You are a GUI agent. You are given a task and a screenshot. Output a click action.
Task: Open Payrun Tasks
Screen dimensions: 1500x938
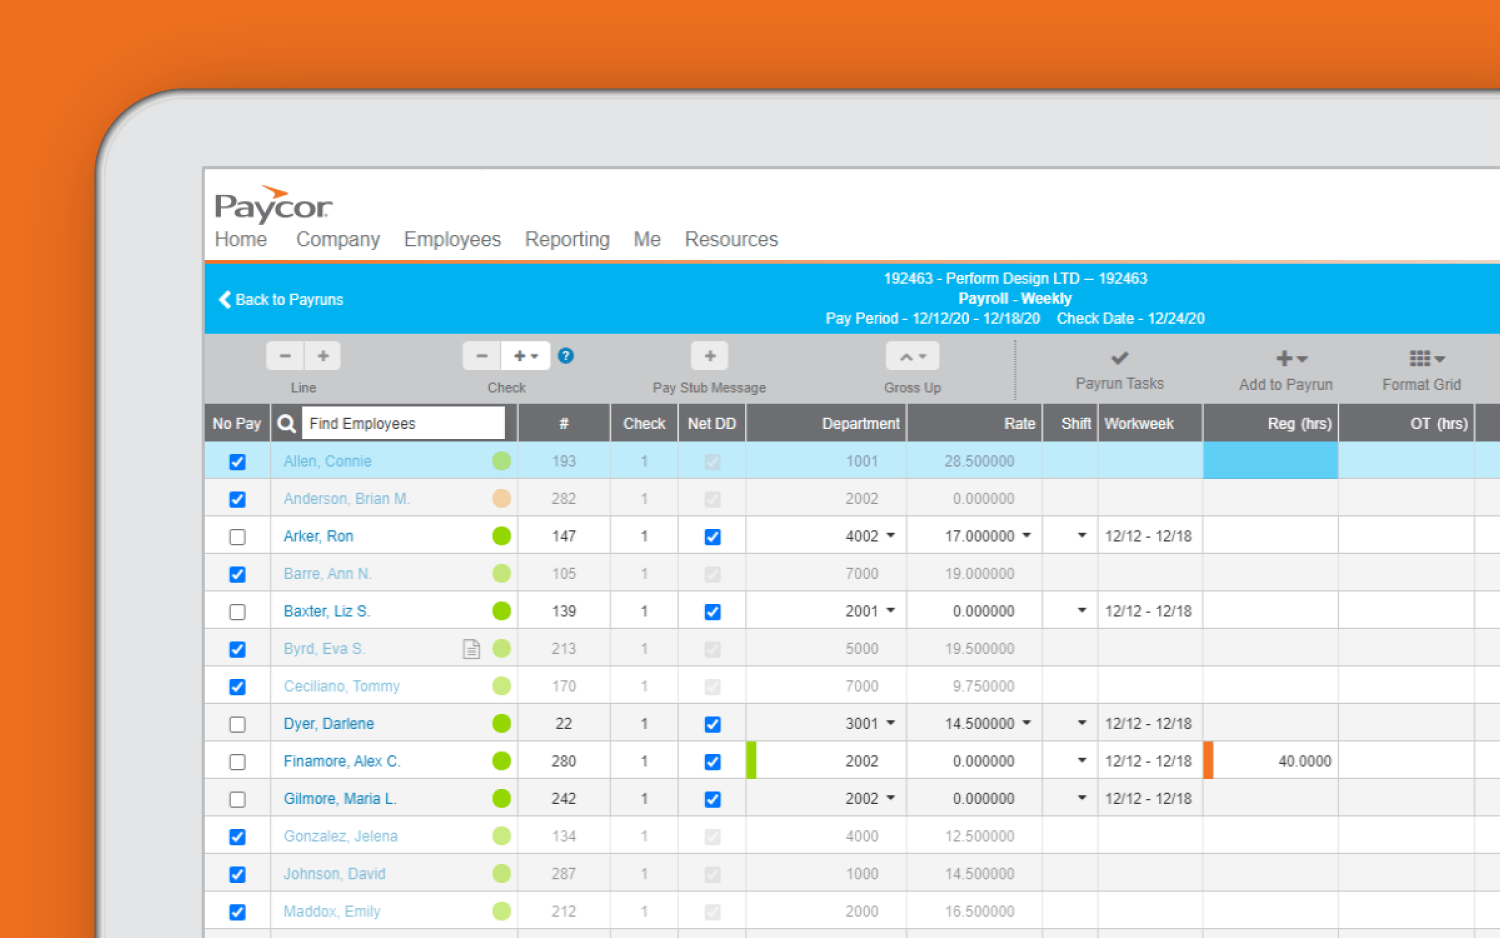(x=1120, y=369)
